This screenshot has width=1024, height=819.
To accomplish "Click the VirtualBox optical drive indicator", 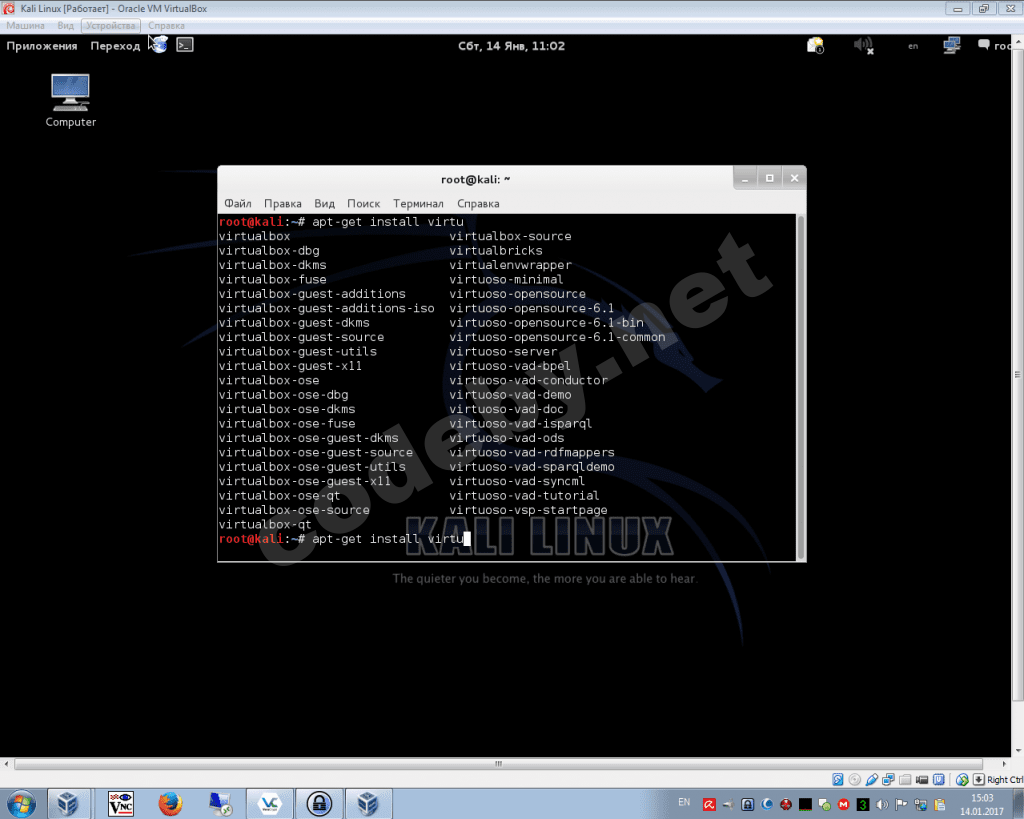I will (x=854, y=779).
